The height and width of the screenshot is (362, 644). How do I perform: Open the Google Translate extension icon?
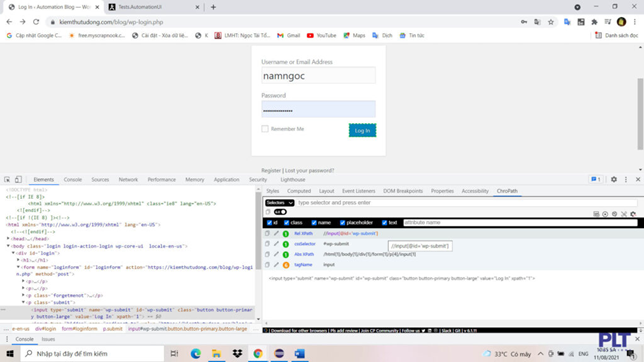567,22
